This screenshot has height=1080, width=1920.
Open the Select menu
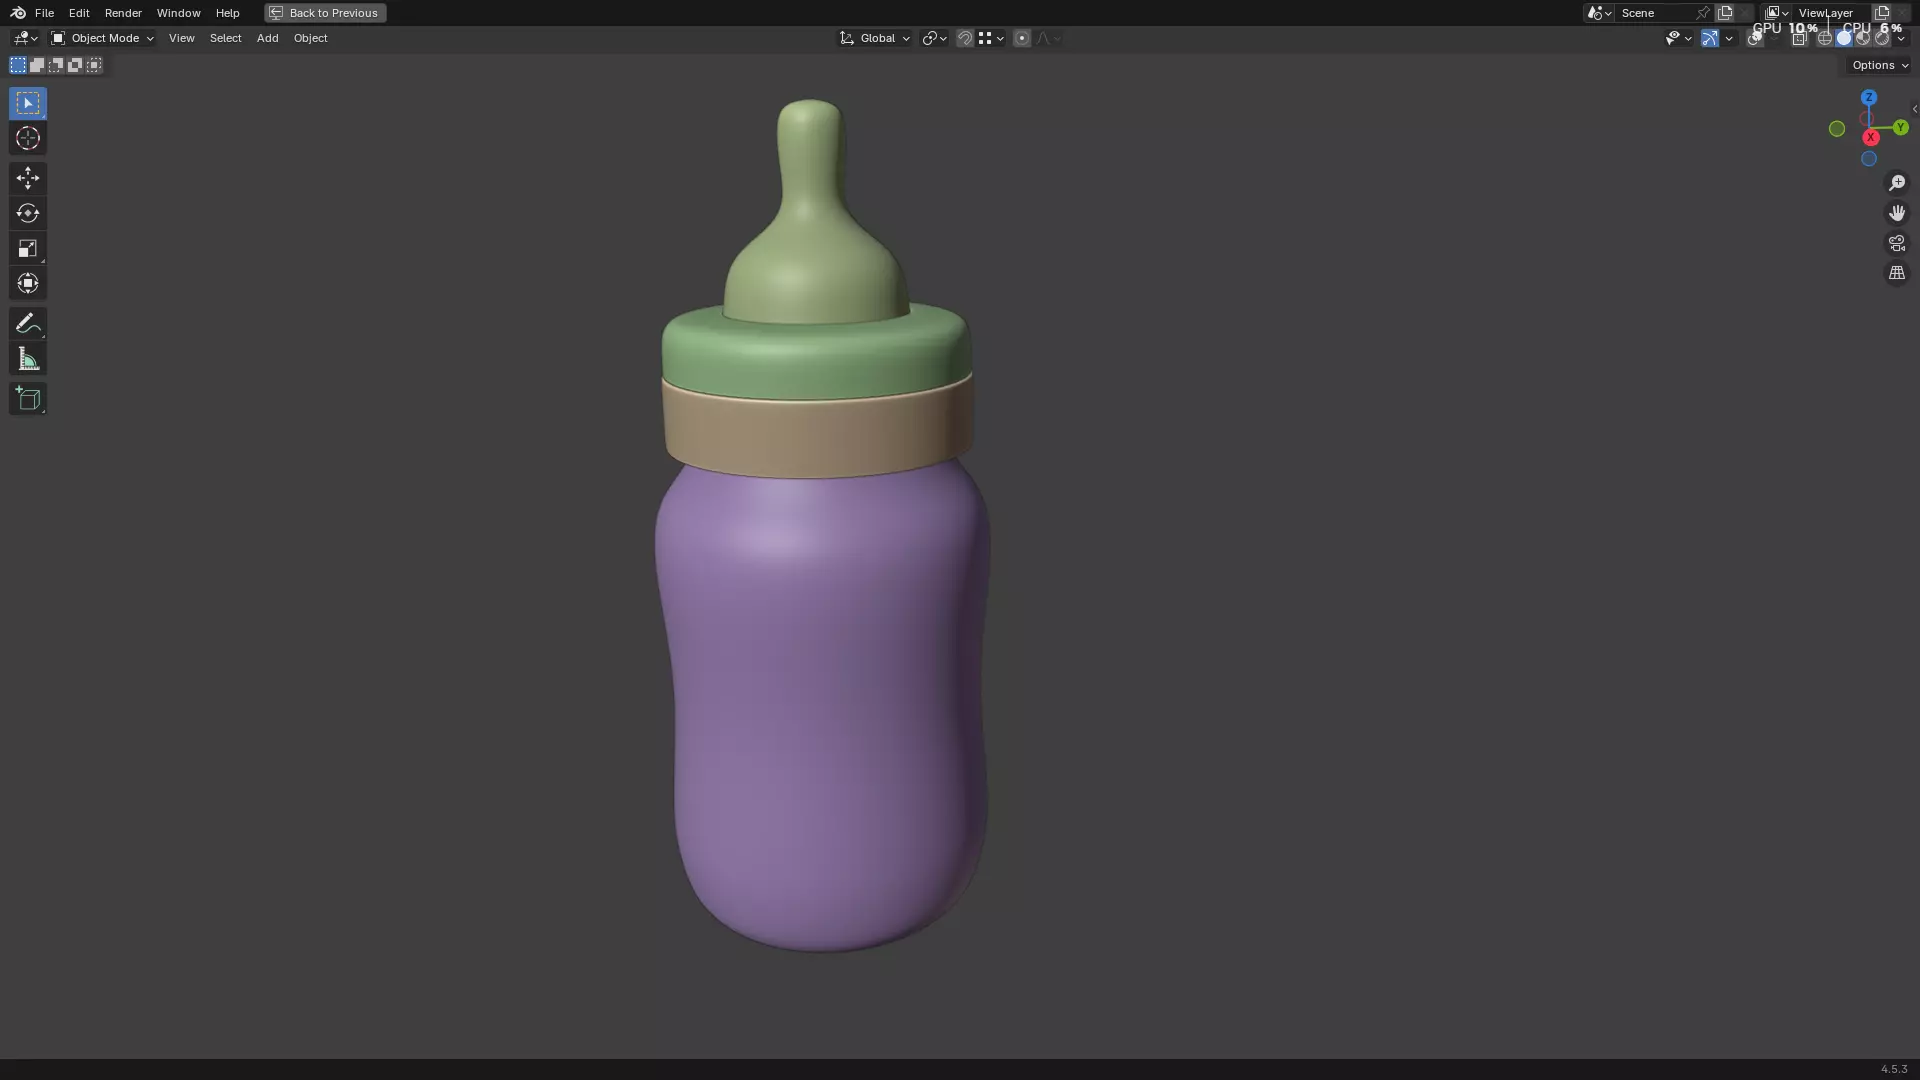coord(225,38)
